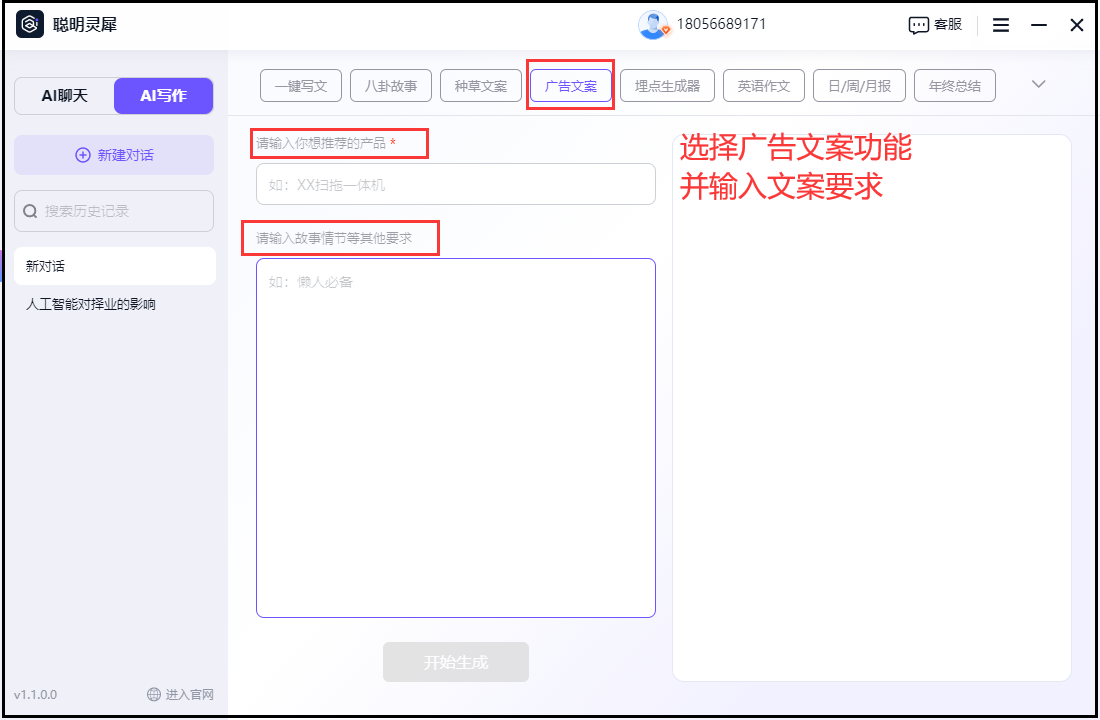
Task: Click the product name input field
Action: pos(455,184)
